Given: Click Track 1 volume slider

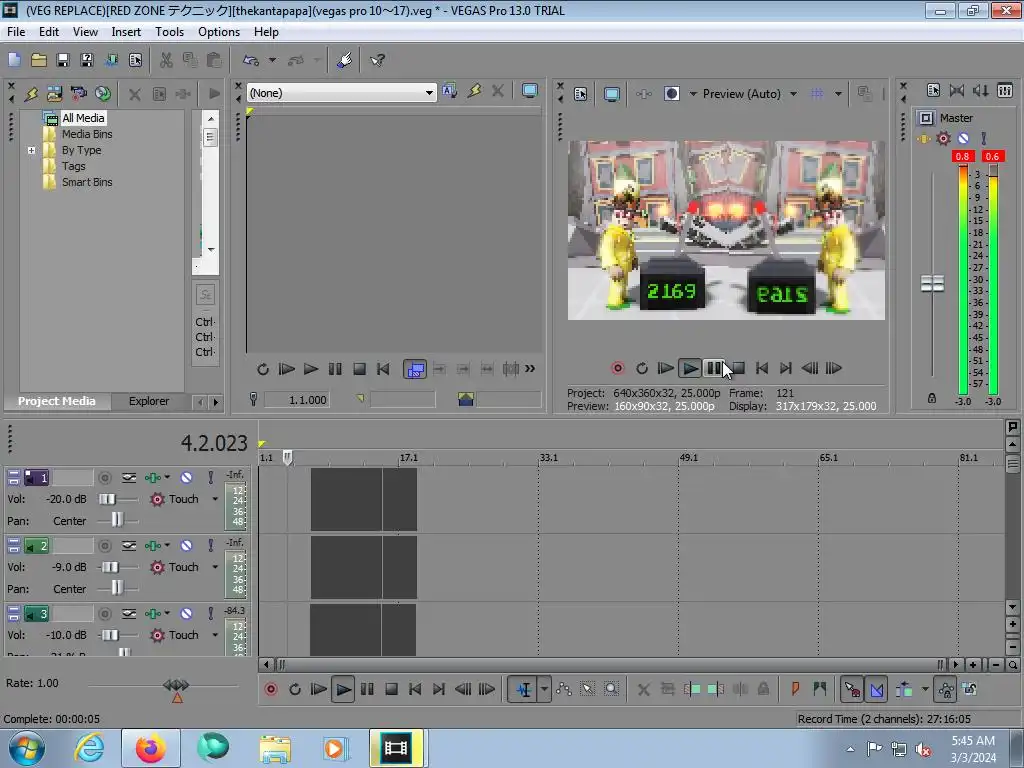Looking at the screenshot, I should (x=107, y=500).
